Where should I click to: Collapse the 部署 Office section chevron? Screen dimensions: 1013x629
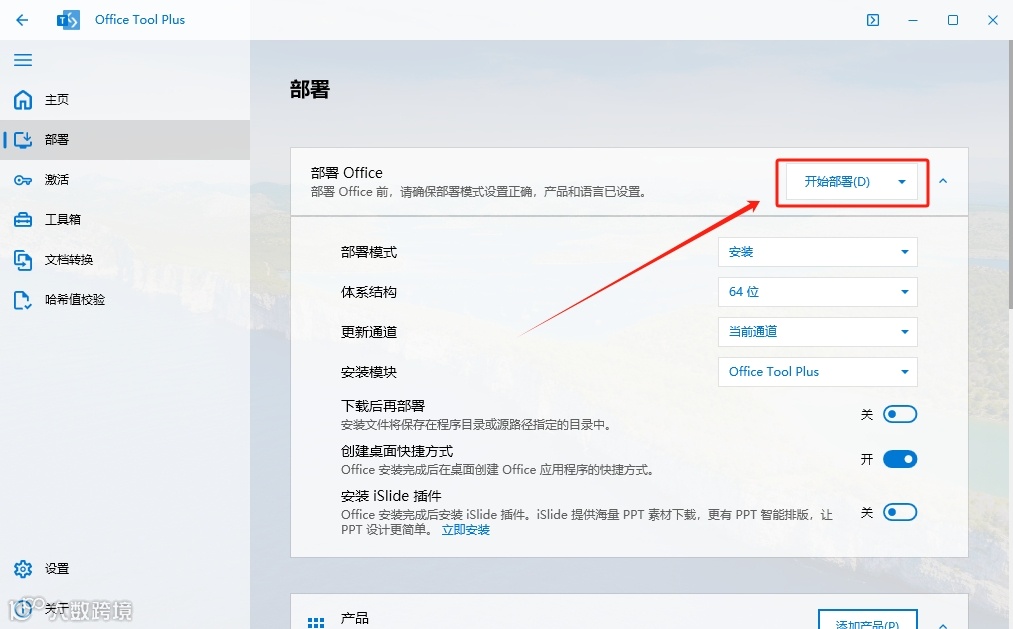tap(943, 181)
